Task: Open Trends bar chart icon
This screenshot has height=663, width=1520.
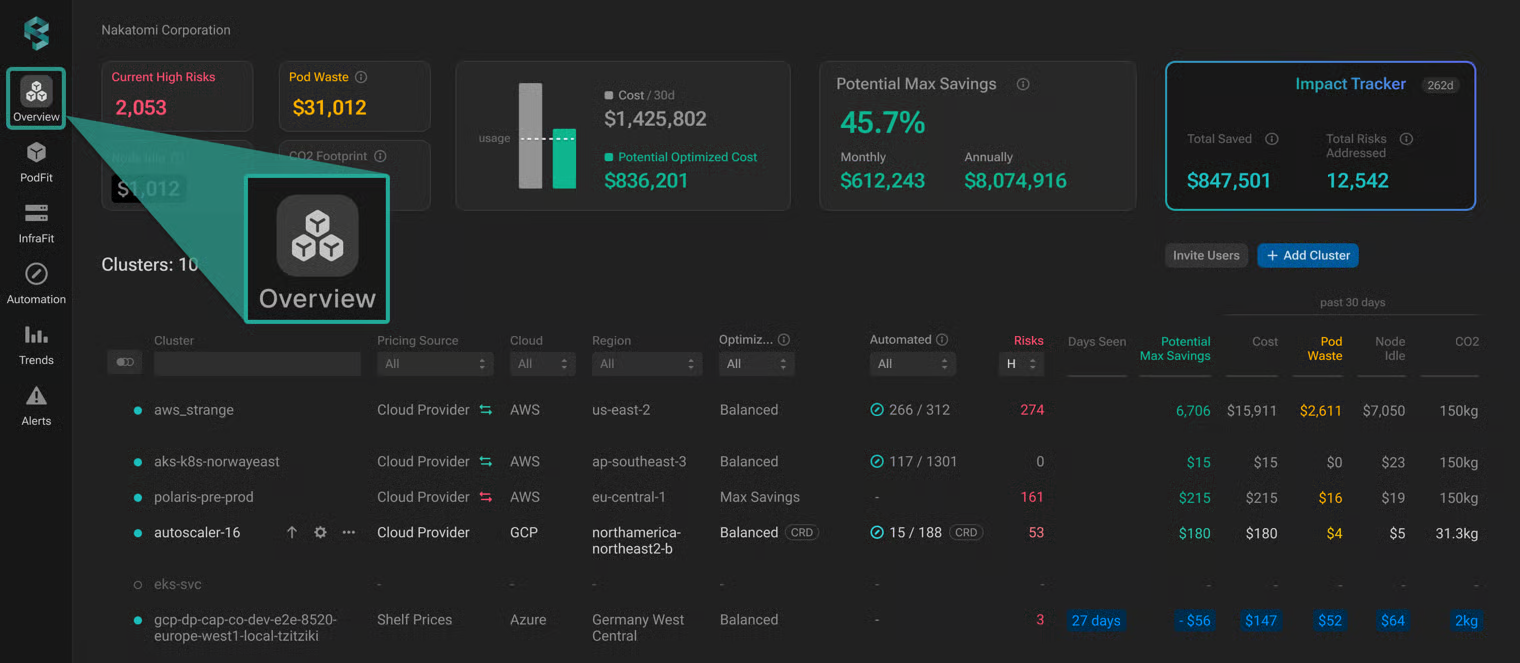Action: tap(36, 335)
